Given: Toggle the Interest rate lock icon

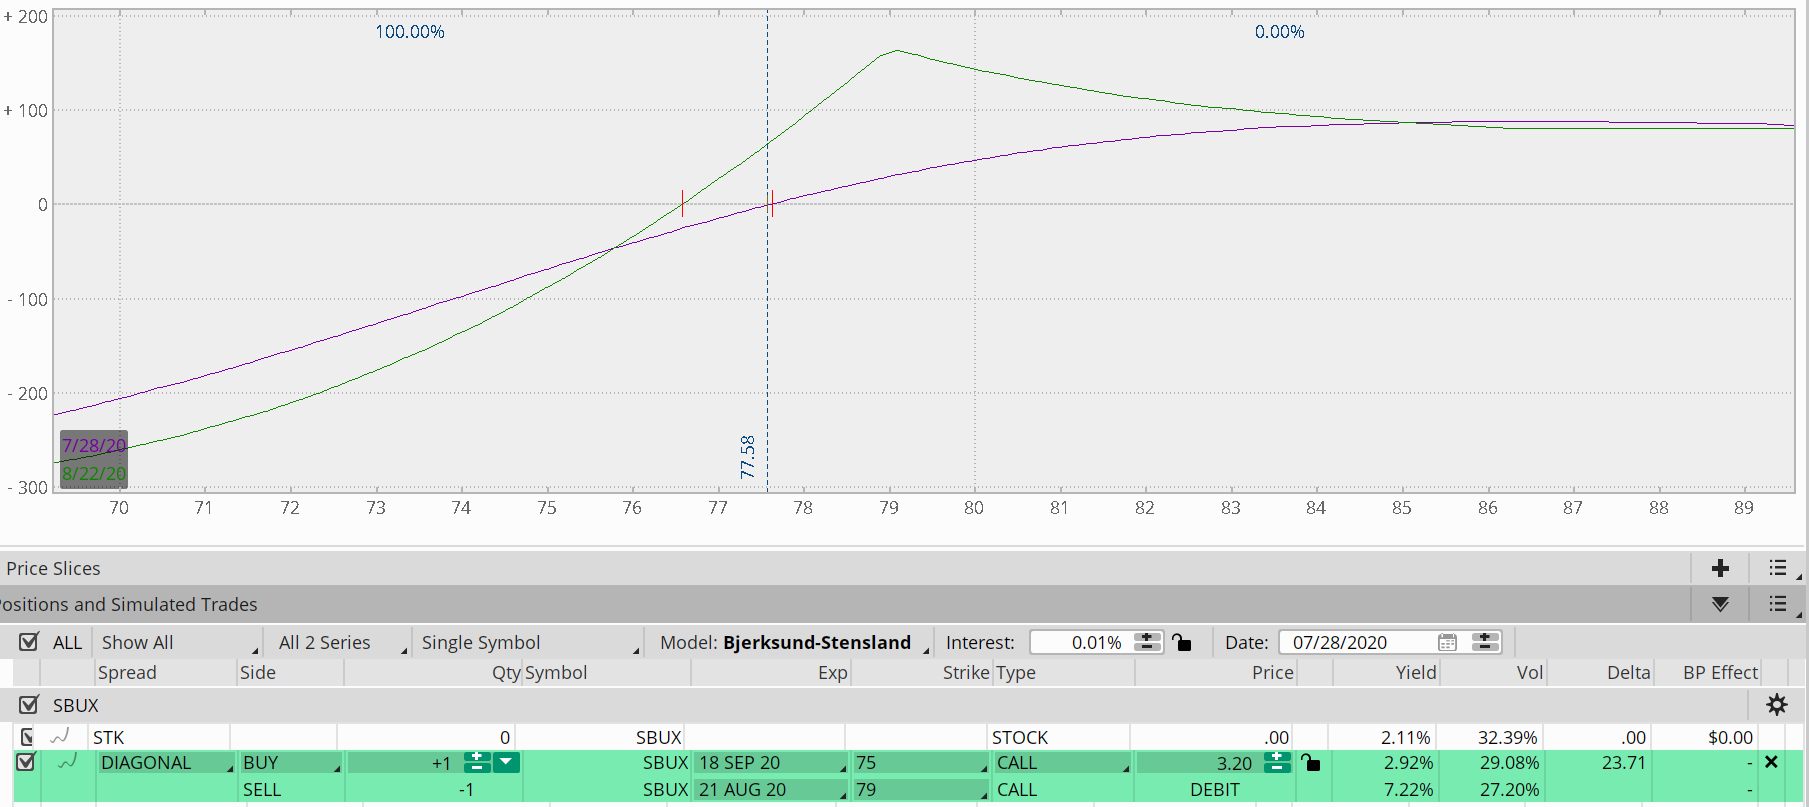Looking at the screenshot, I should [x=1181, y=642].
